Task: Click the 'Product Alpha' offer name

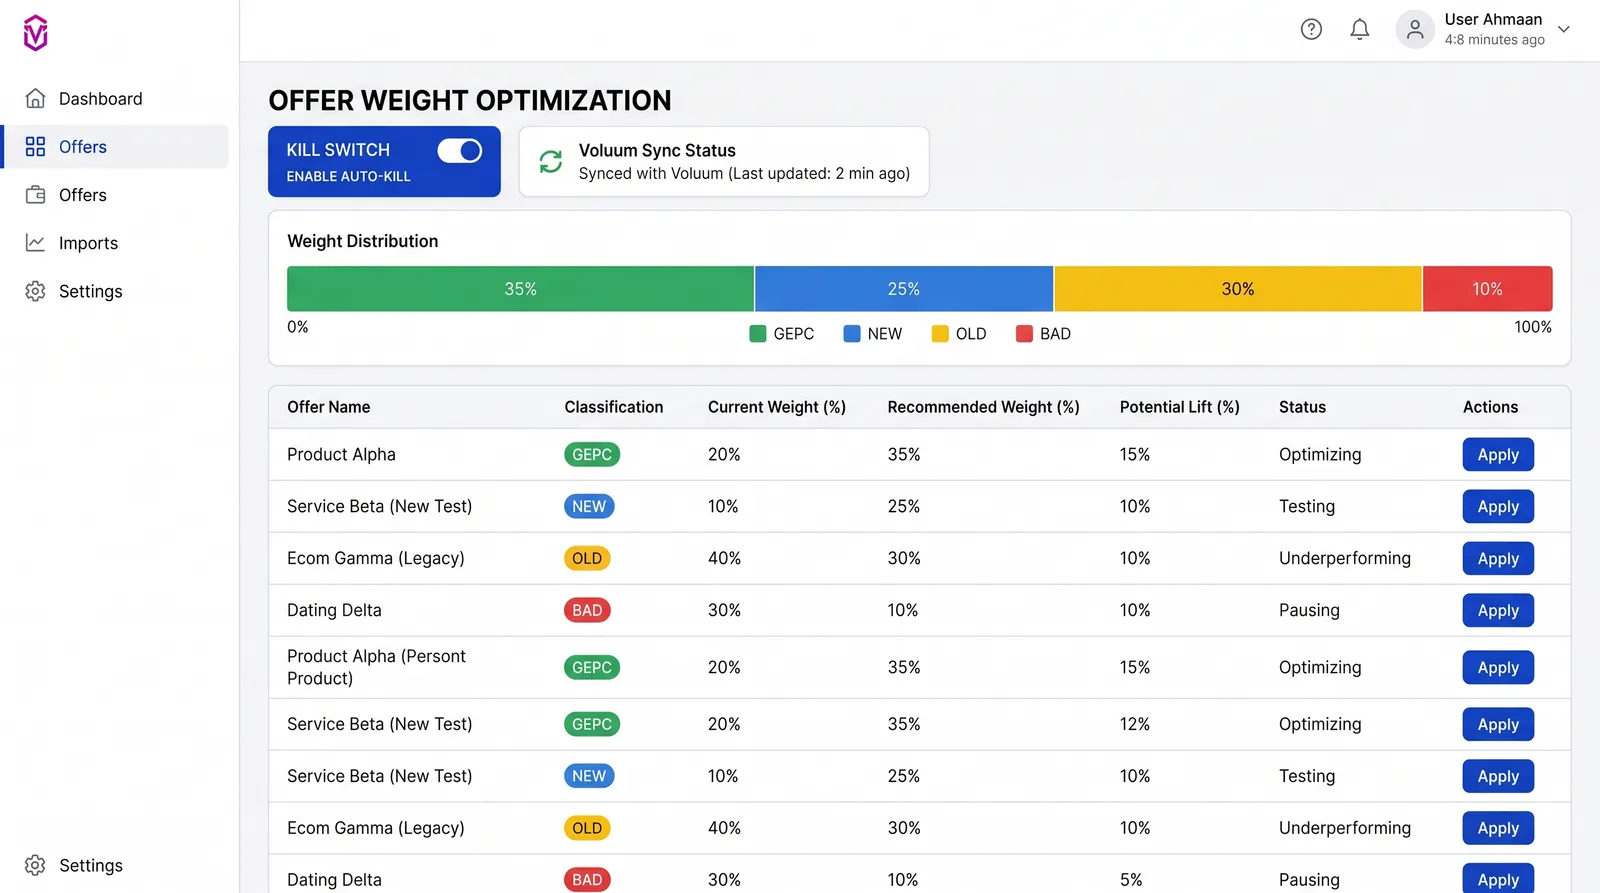Action: pos(341,454)
